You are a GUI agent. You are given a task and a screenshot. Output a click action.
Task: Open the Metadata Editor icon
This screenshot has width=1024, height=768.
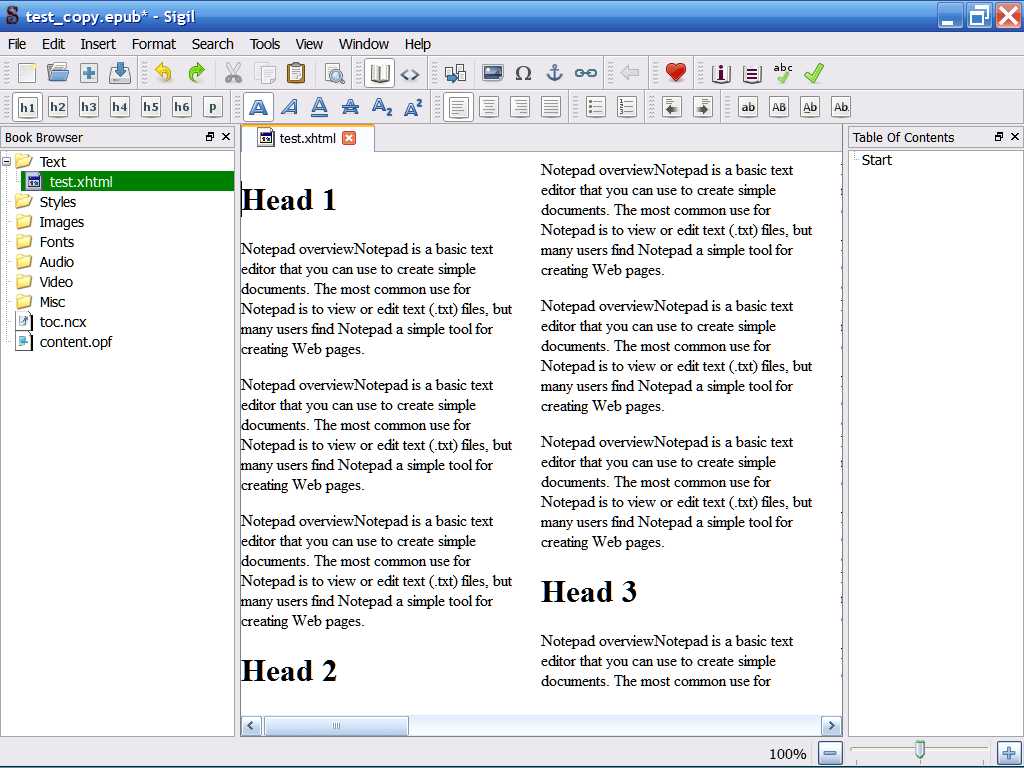[721, 74]
